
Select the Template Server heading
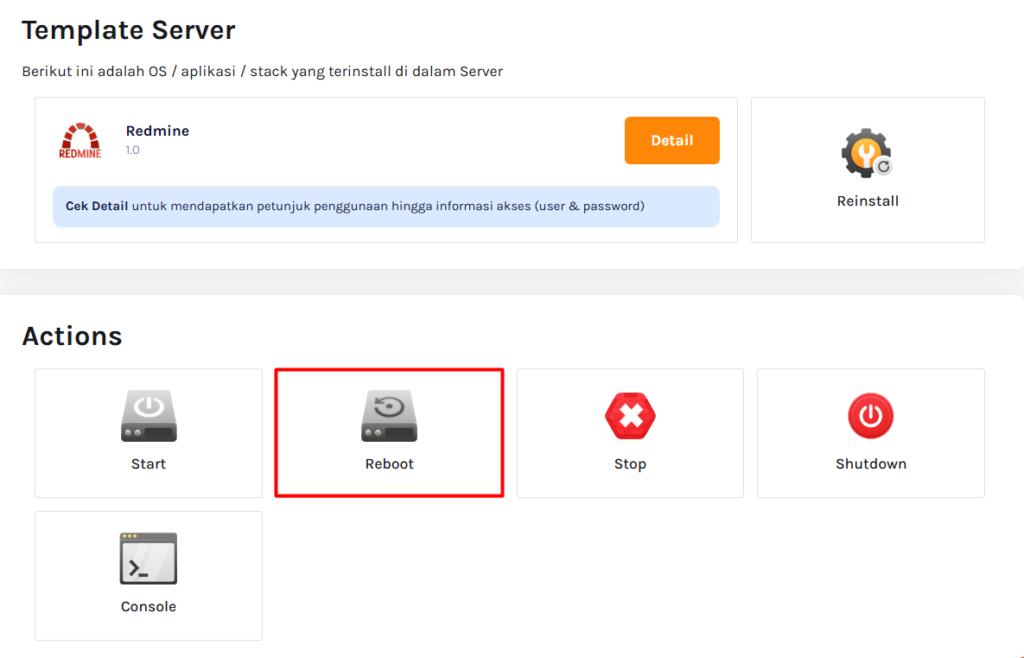(128, 30)
